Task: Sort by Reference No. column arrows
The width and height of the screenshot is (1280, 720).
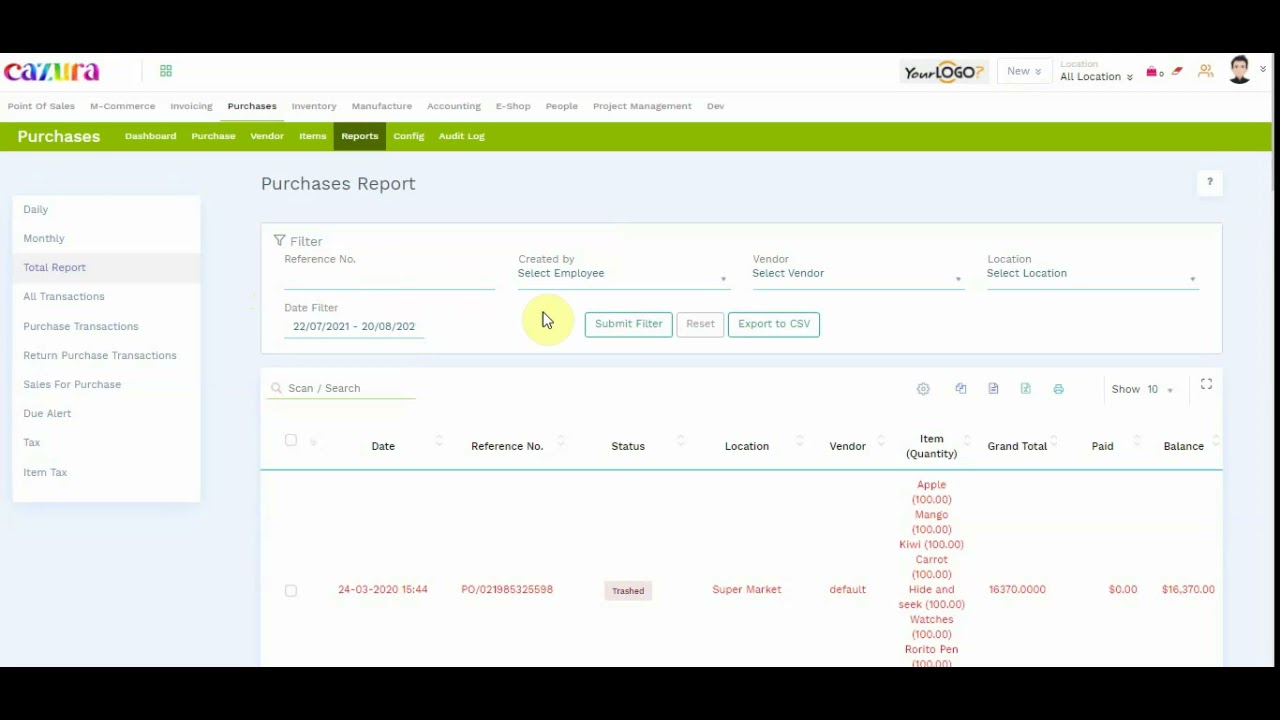Action: (560, 441)
